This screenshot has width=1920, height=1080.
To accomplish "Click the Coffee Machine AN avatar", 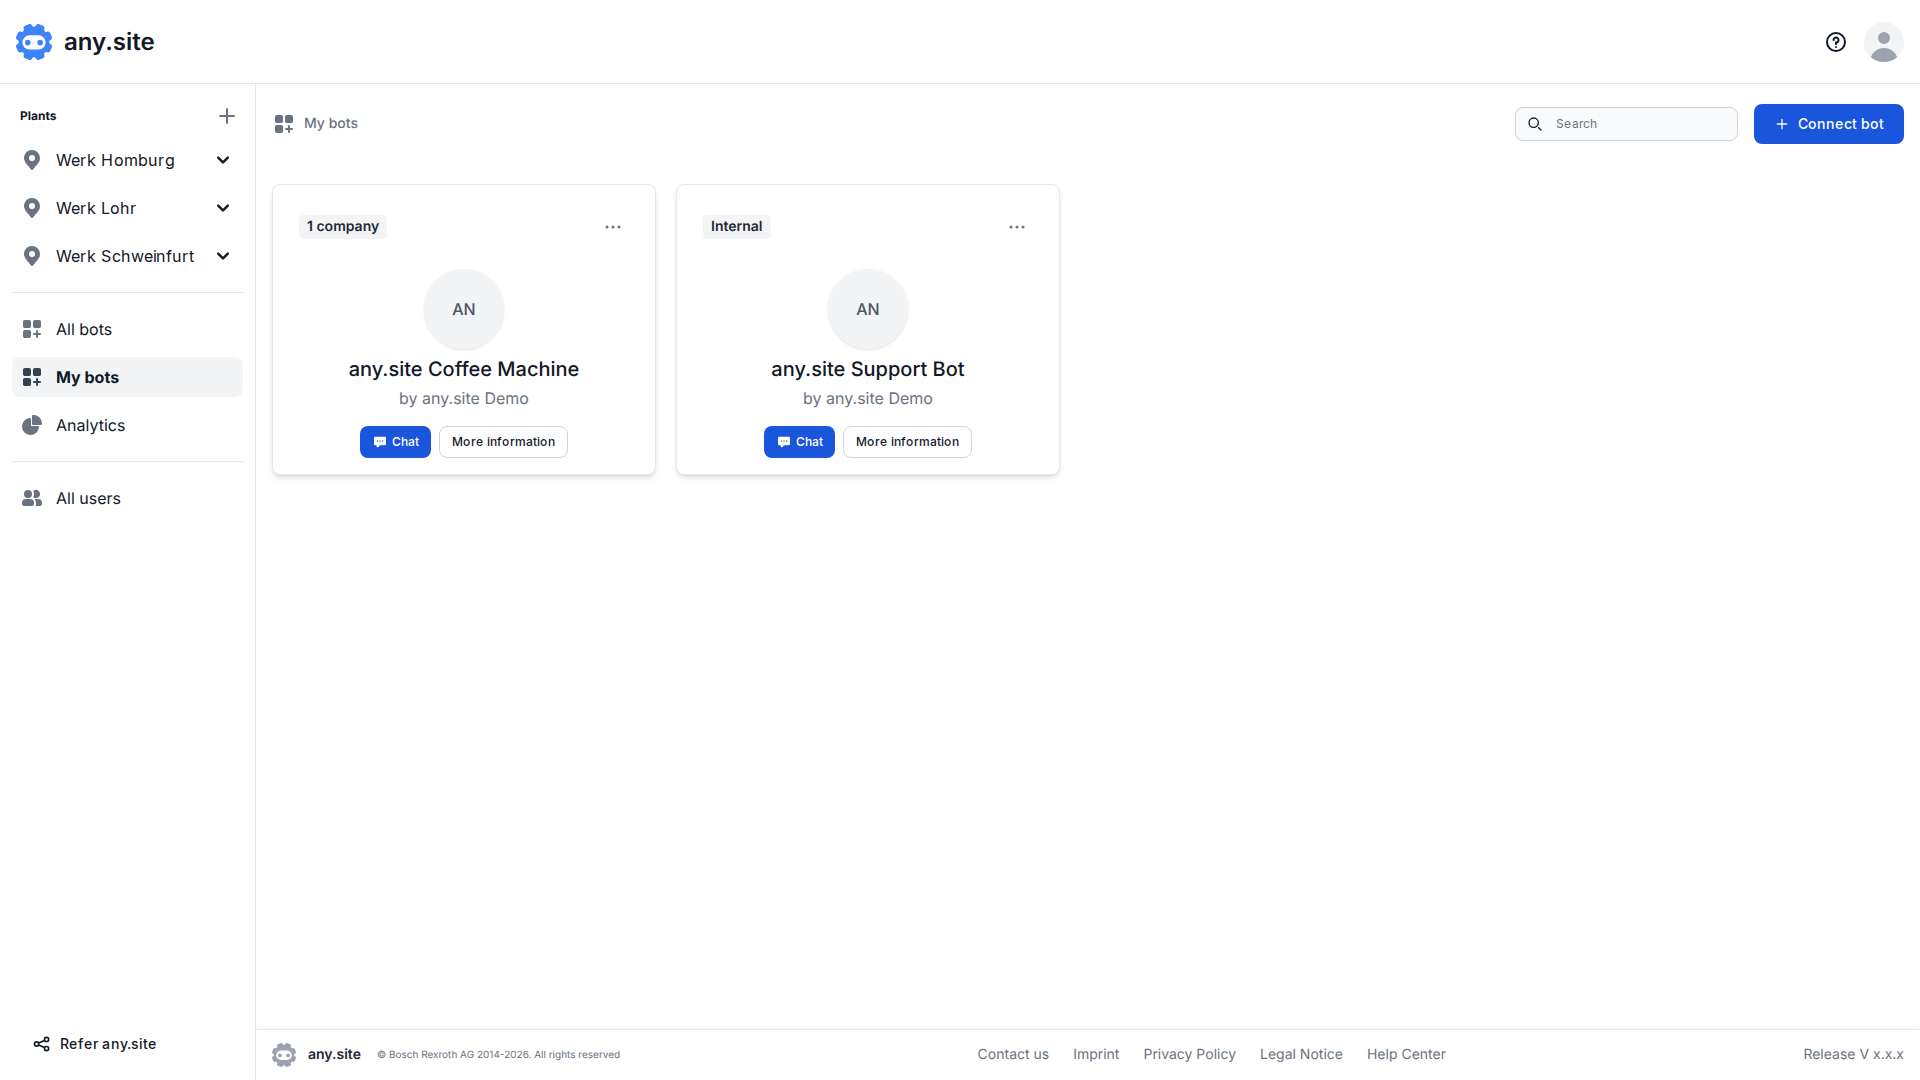I will point(464,309).
